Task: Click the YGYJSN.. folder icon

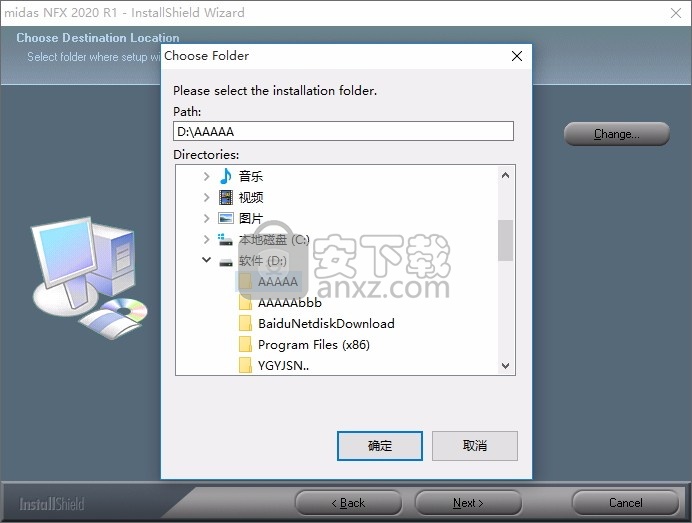Action: coord(245,365)
